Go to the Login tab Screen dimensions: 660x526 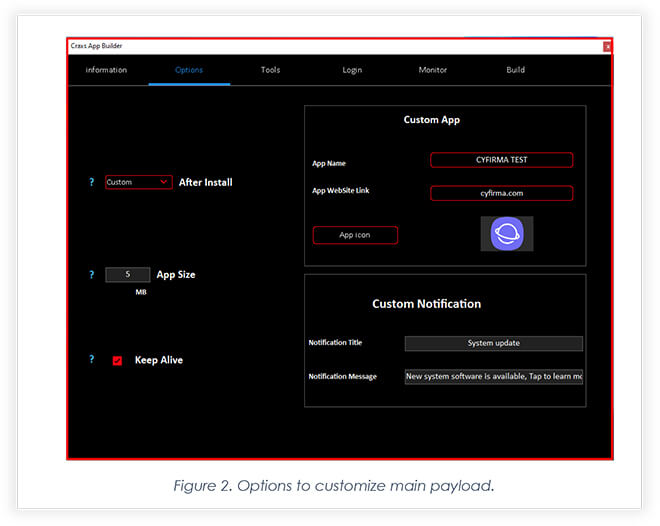pos(352,70)
